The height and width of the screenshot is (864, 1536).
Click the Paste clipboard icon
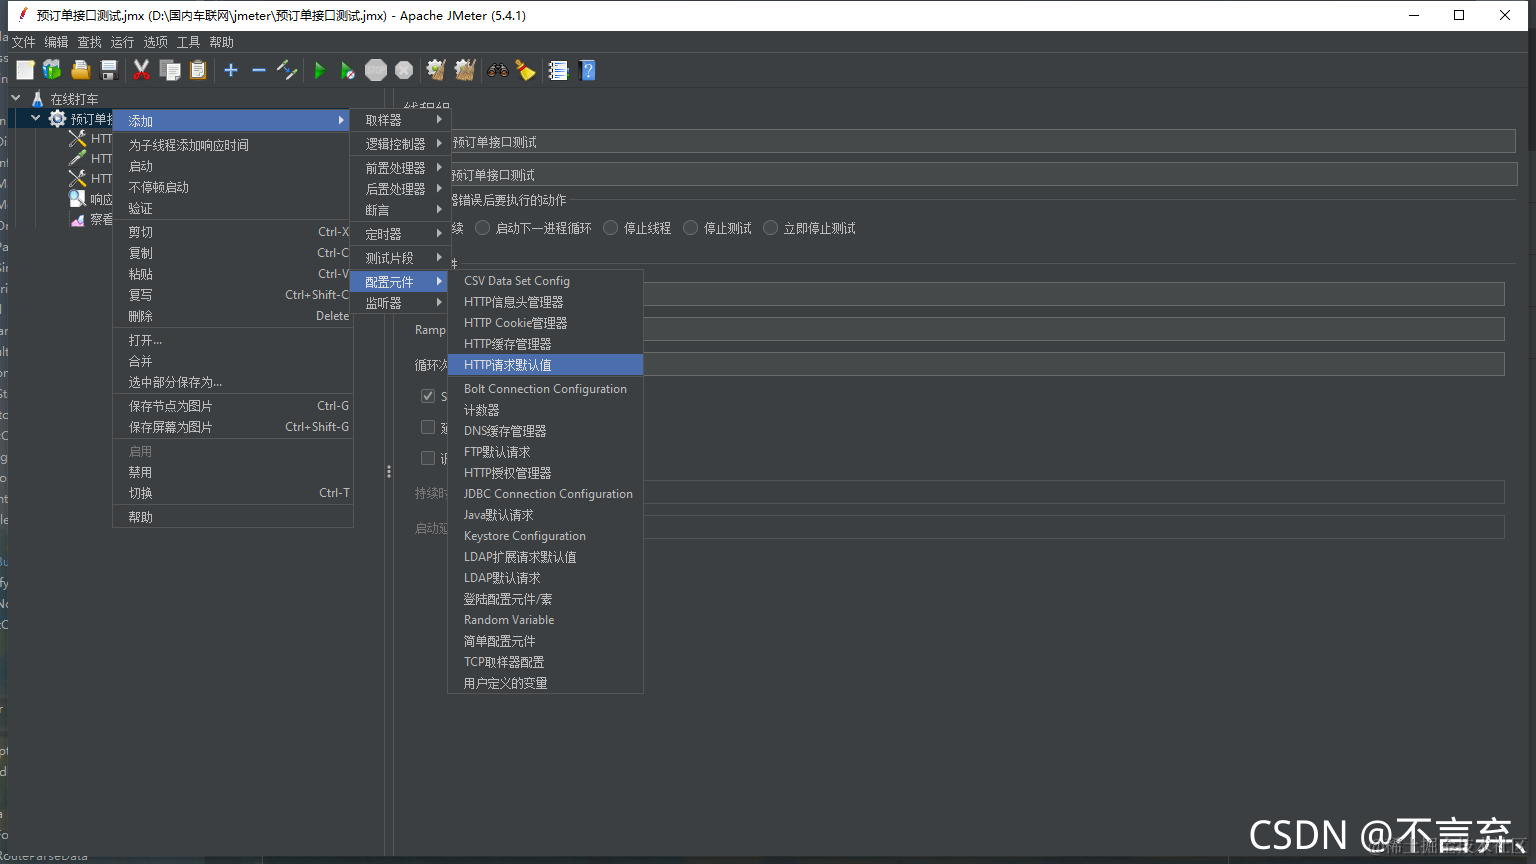pos(198,70)
